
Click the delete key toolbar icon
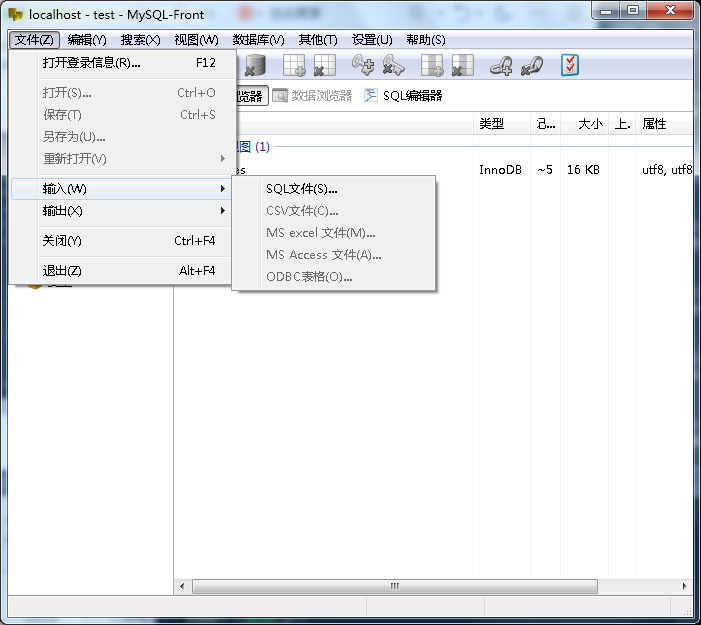[x=393, y=66]
